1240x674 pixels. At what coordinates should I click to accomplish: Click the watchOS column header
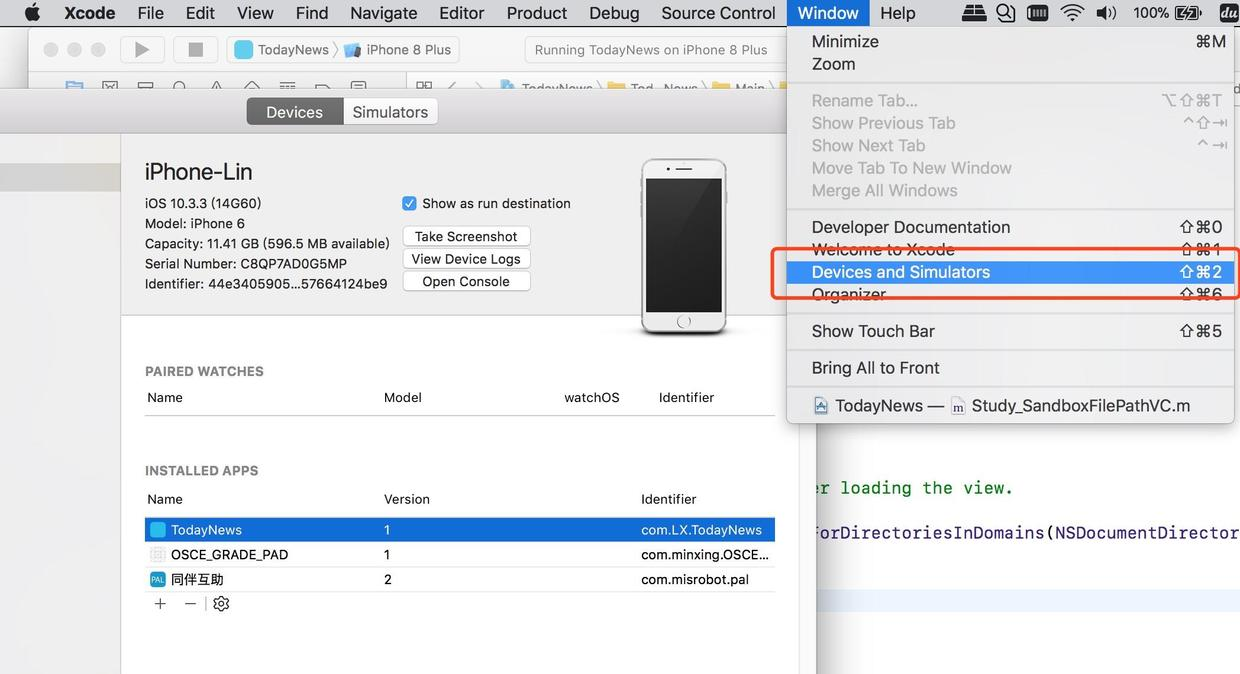592,398
